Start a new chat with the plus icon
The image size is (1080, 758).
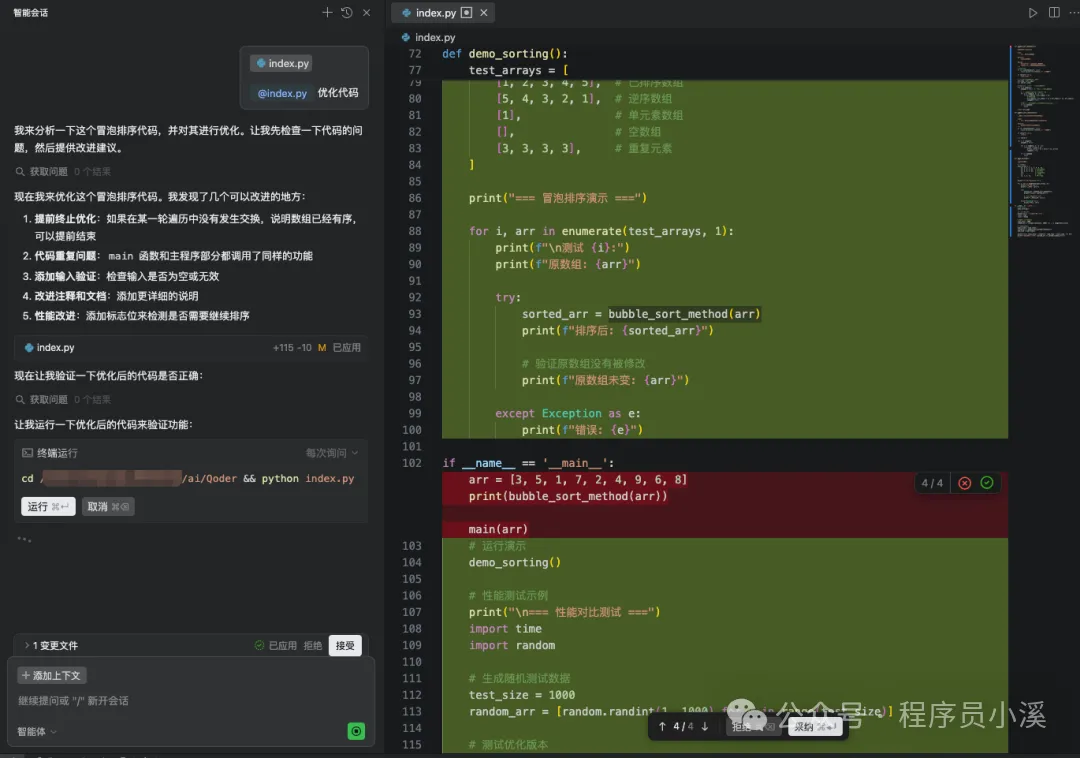[327, 12]
